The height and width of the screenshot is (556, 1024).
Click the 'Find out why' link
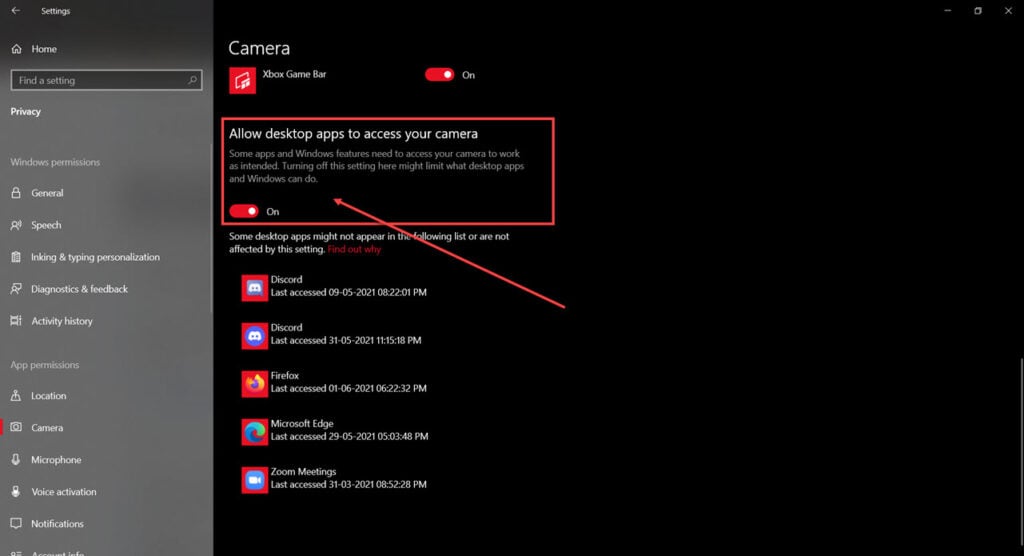(354, 249)
